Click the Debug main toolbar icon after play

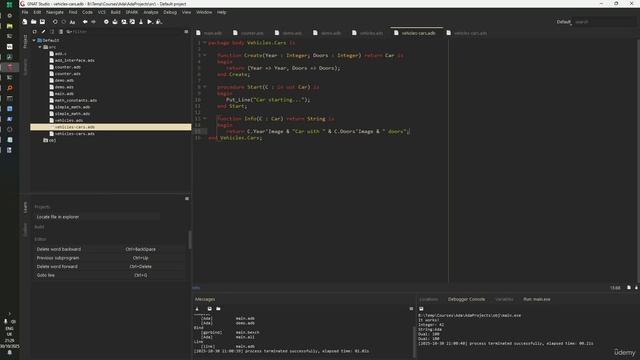click(x=159, y=22)
